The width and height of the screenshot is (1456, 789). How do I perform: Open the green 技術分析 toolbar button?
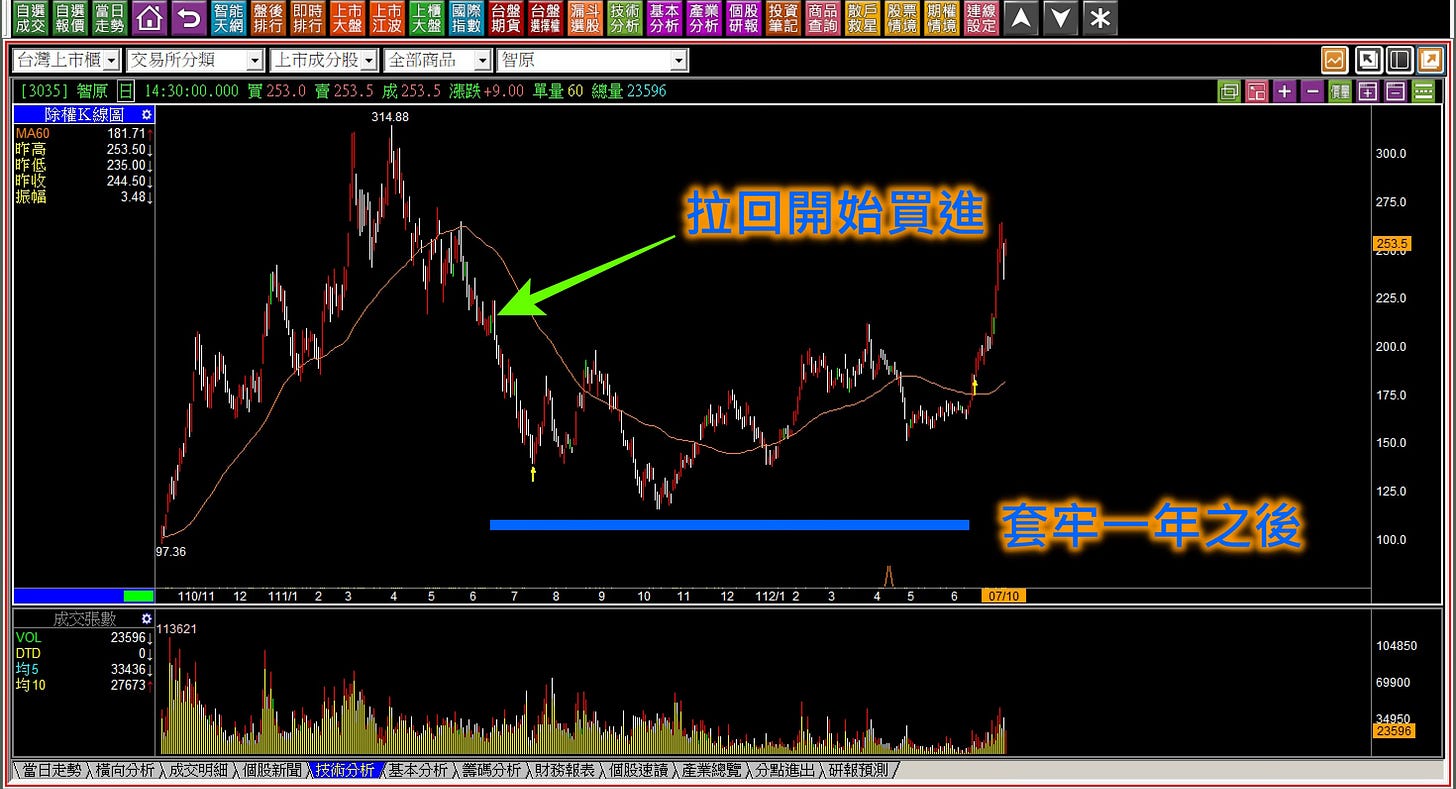tap(624, 18)
